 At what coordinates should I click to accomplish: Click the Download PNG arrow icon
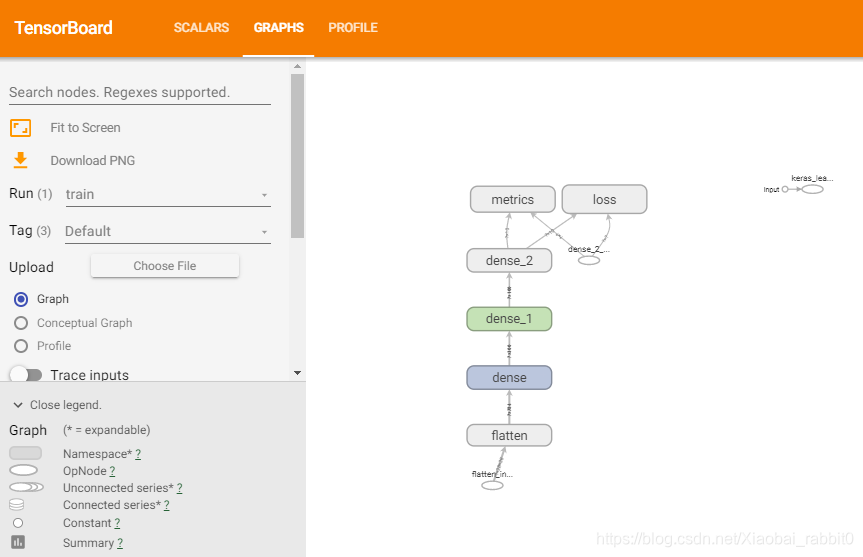coord(20,160)
